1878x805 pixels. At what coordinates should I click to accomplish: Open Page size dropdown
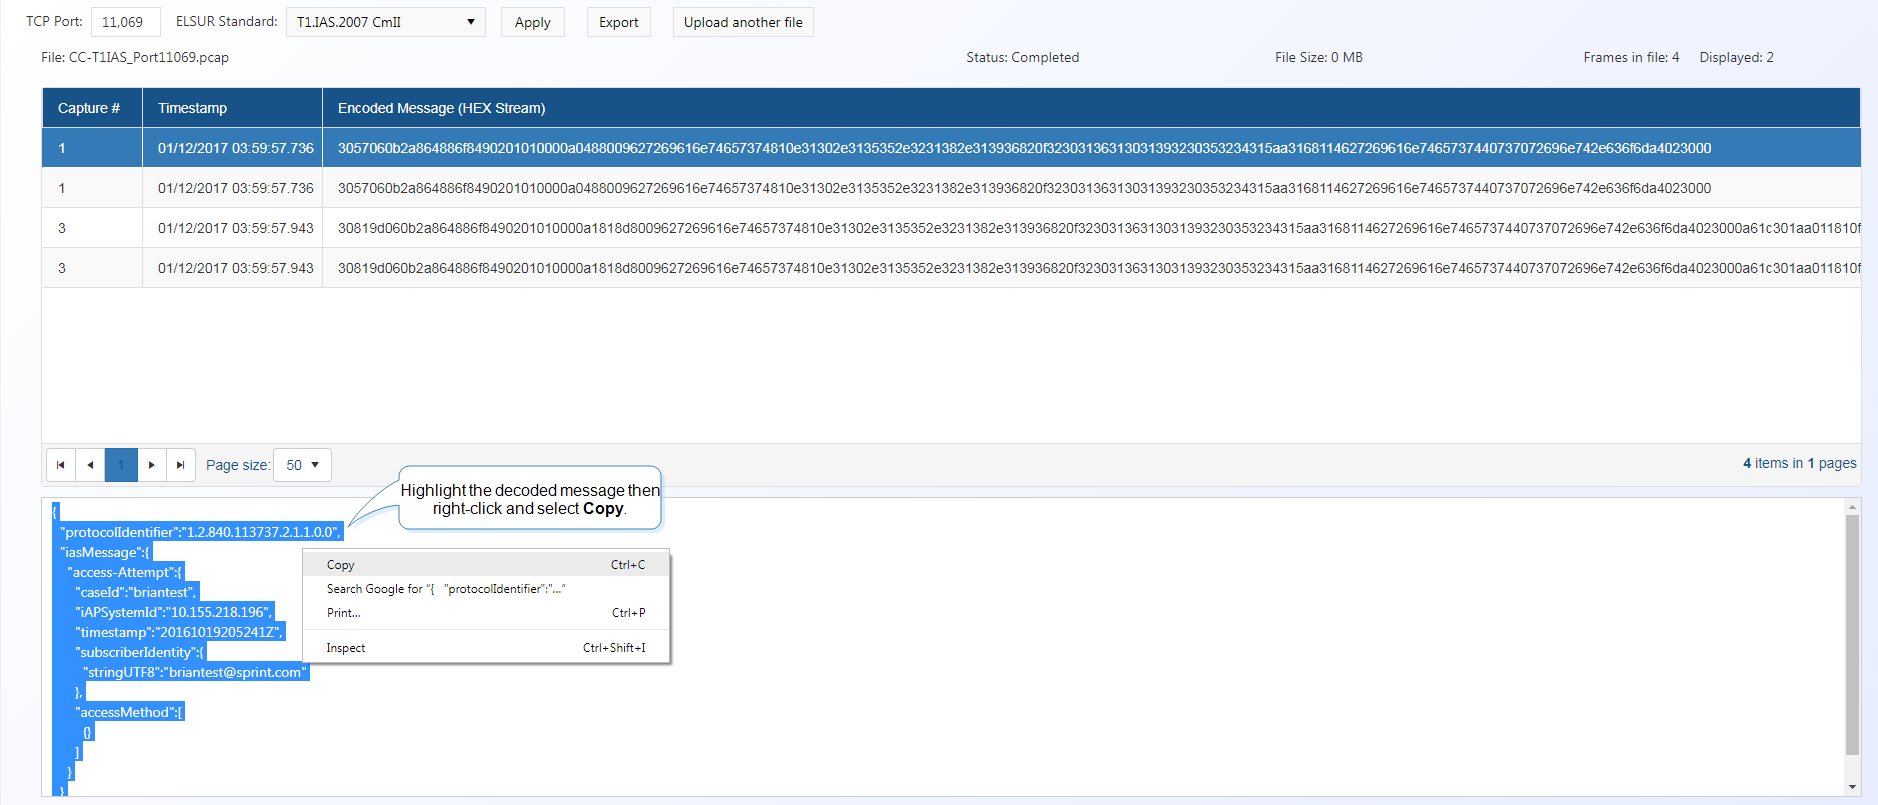(302, 465)
